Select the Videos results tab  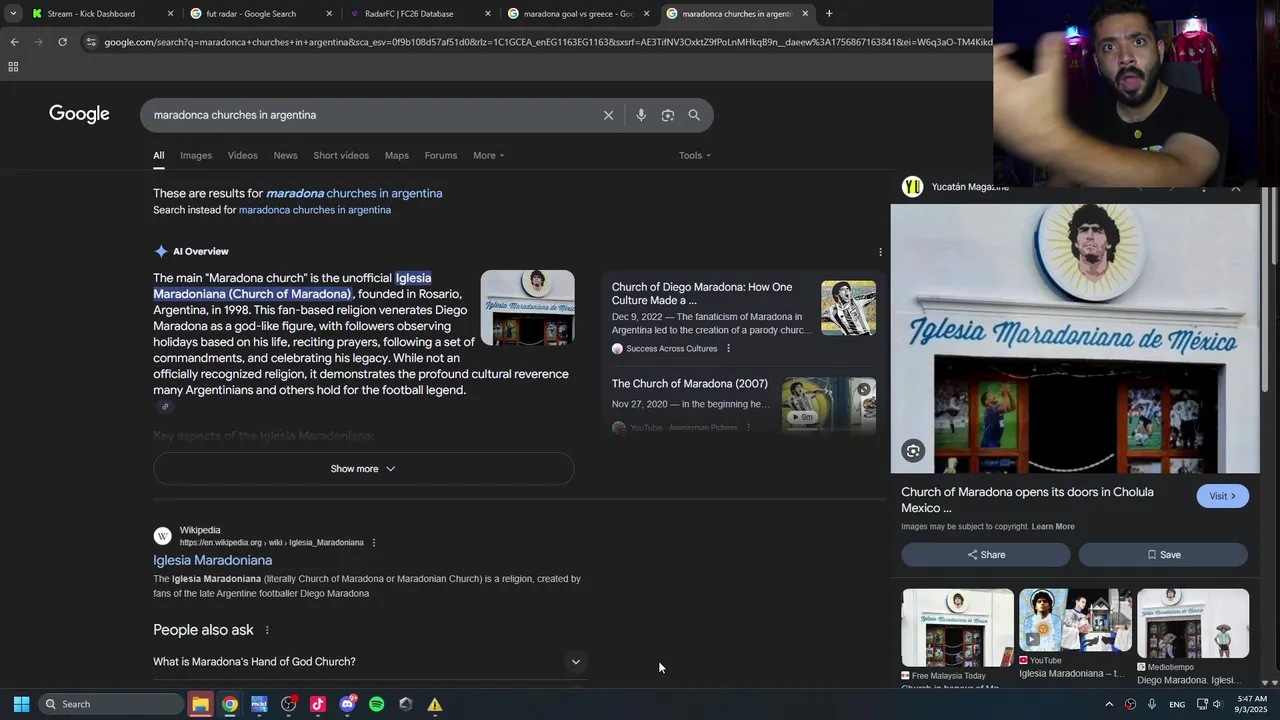coord(242,155)
